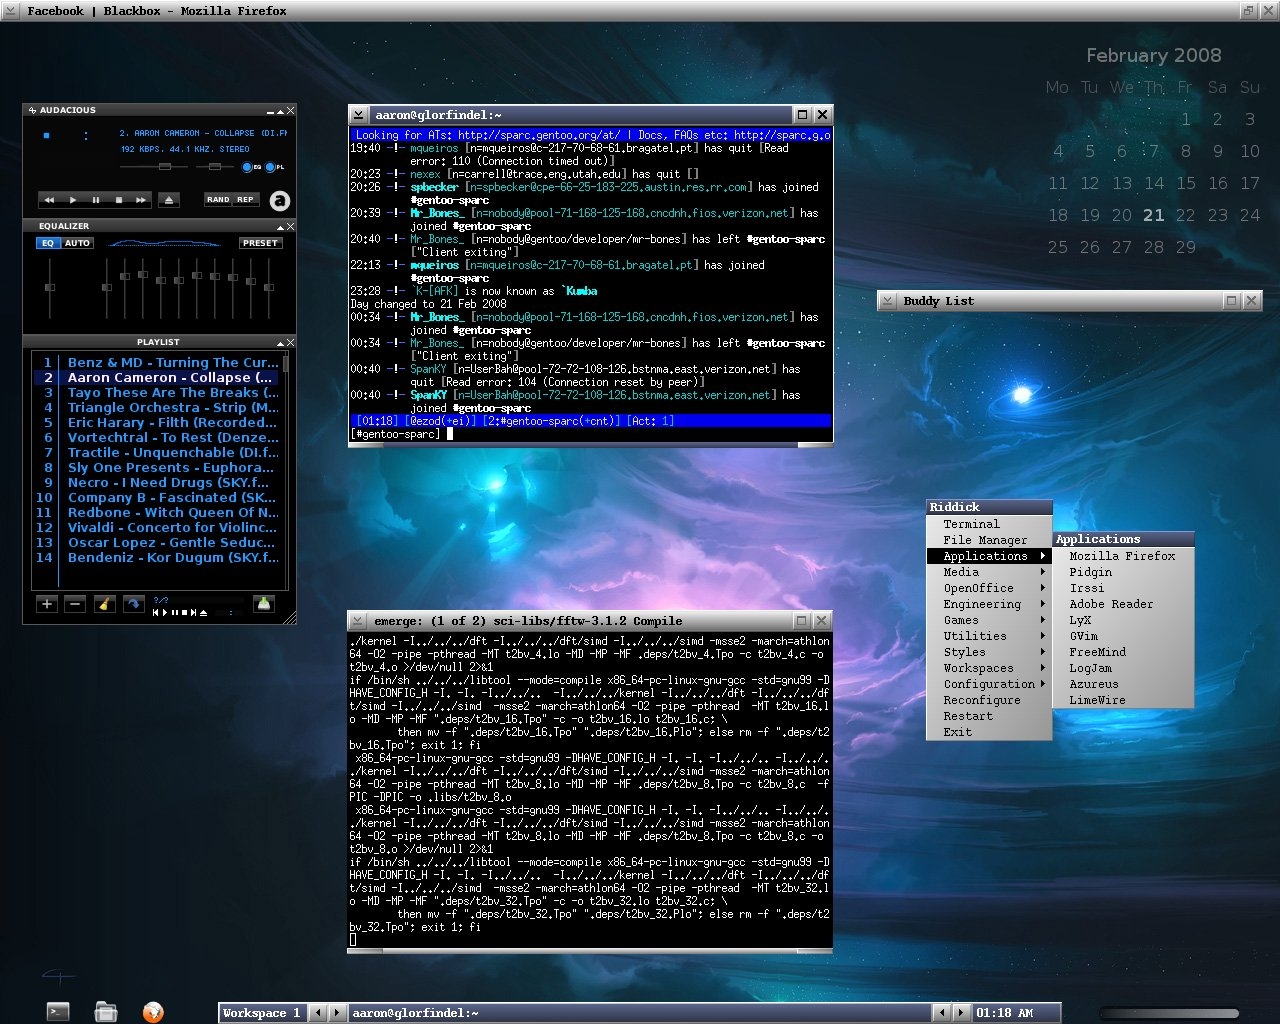
Task: Expand the Workspaces submenu
Action: pyautogui.click(x=989, y=668)
